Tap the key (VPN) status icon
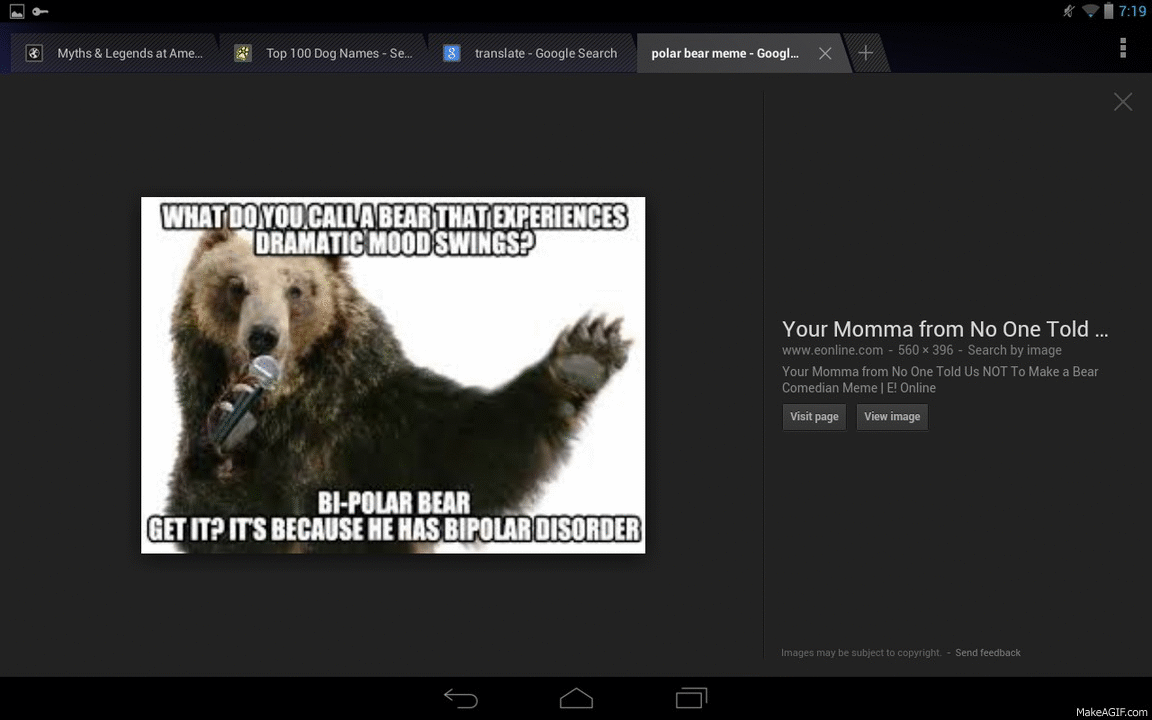1152x720 pixels. coord(40,12)
